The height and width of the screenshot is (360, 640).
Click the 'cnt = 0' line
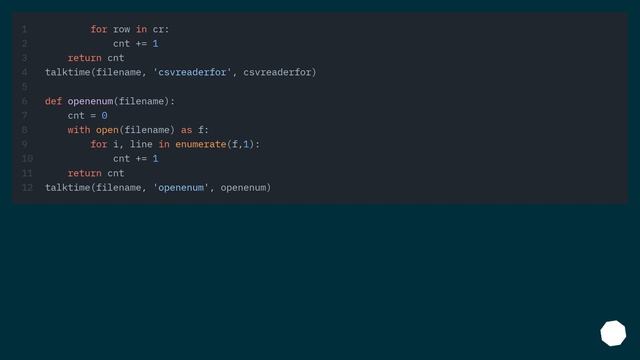pos(87,116)
